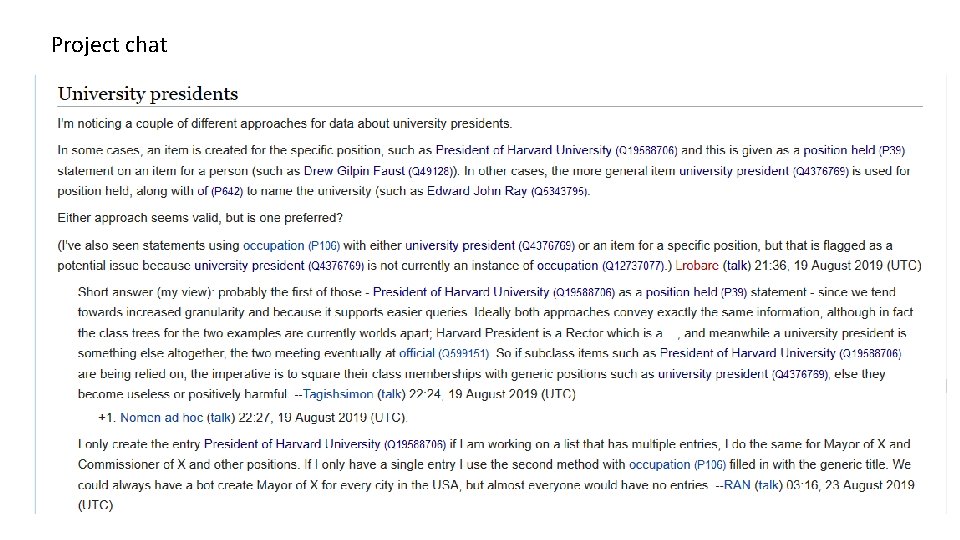
Task: Follow the 'of (P642)' property link
Action: pos(219,191)
